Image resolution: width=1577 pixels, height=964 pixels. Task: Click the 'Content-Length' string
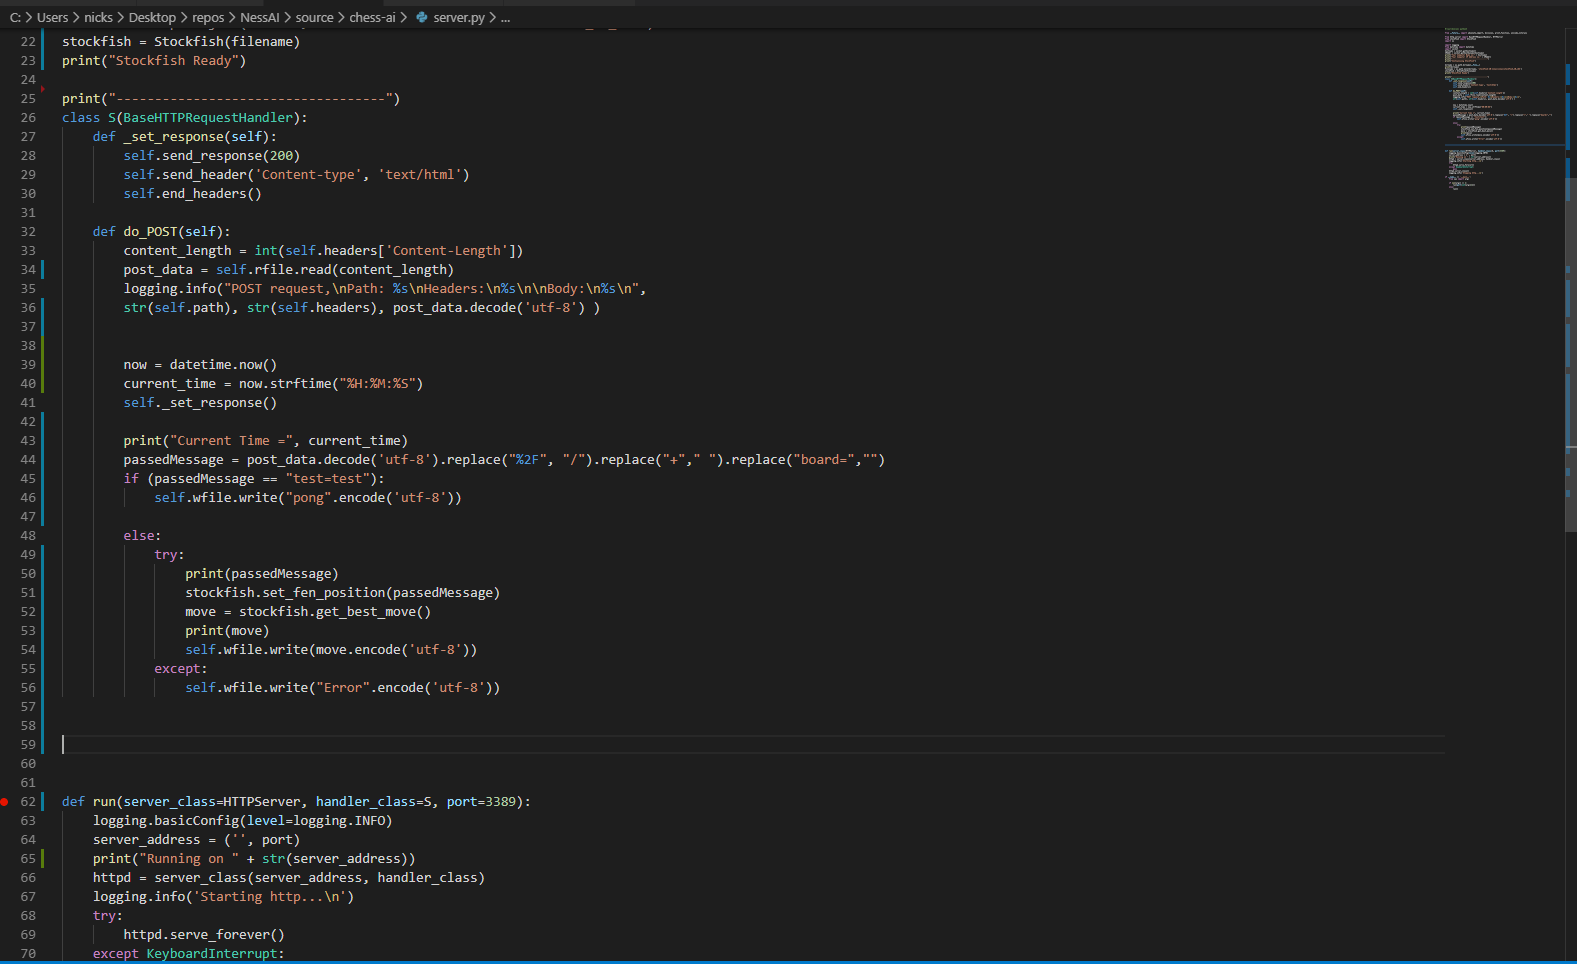[x=447, y=251]
